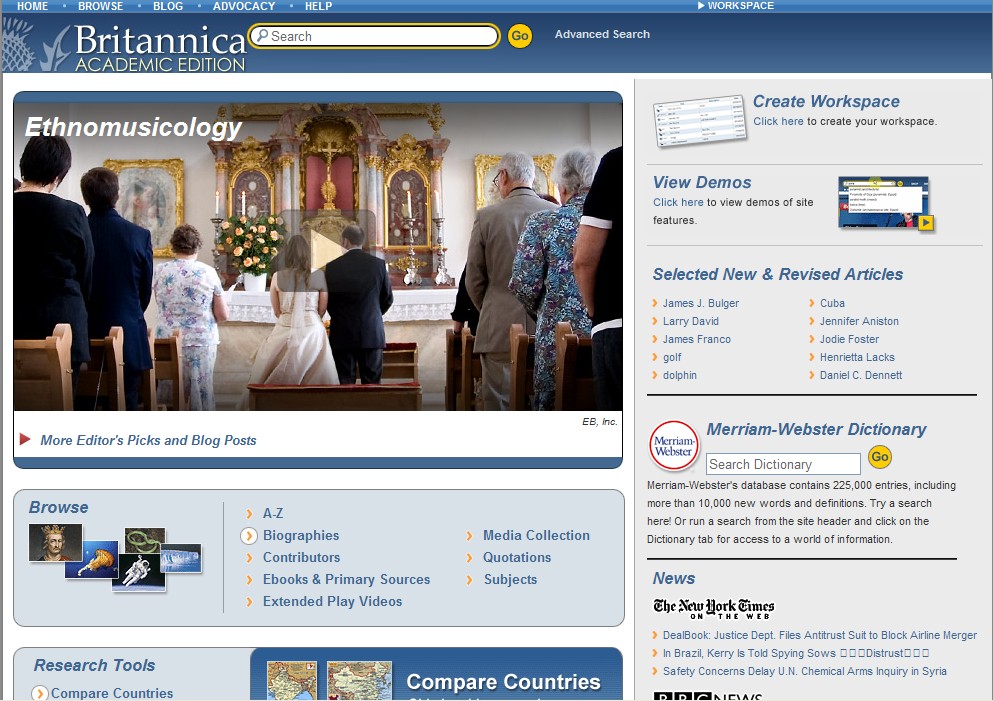Open Safety Concerns Delay U.N. news story
993x701 pixels.
(x=805, y=671)
